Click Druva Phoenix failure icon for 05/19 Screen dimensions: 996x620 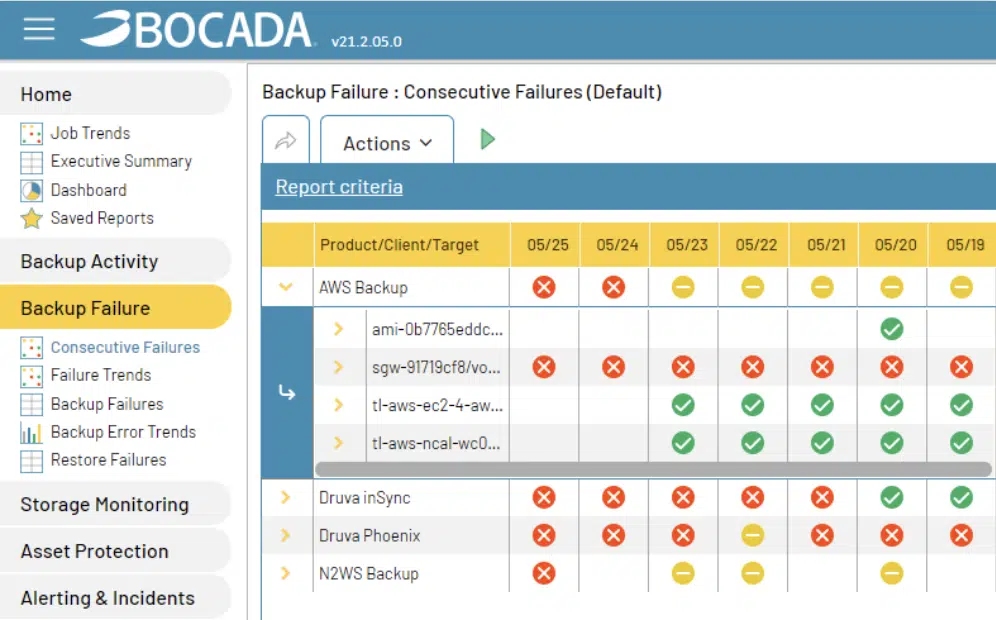click(961, 536)
